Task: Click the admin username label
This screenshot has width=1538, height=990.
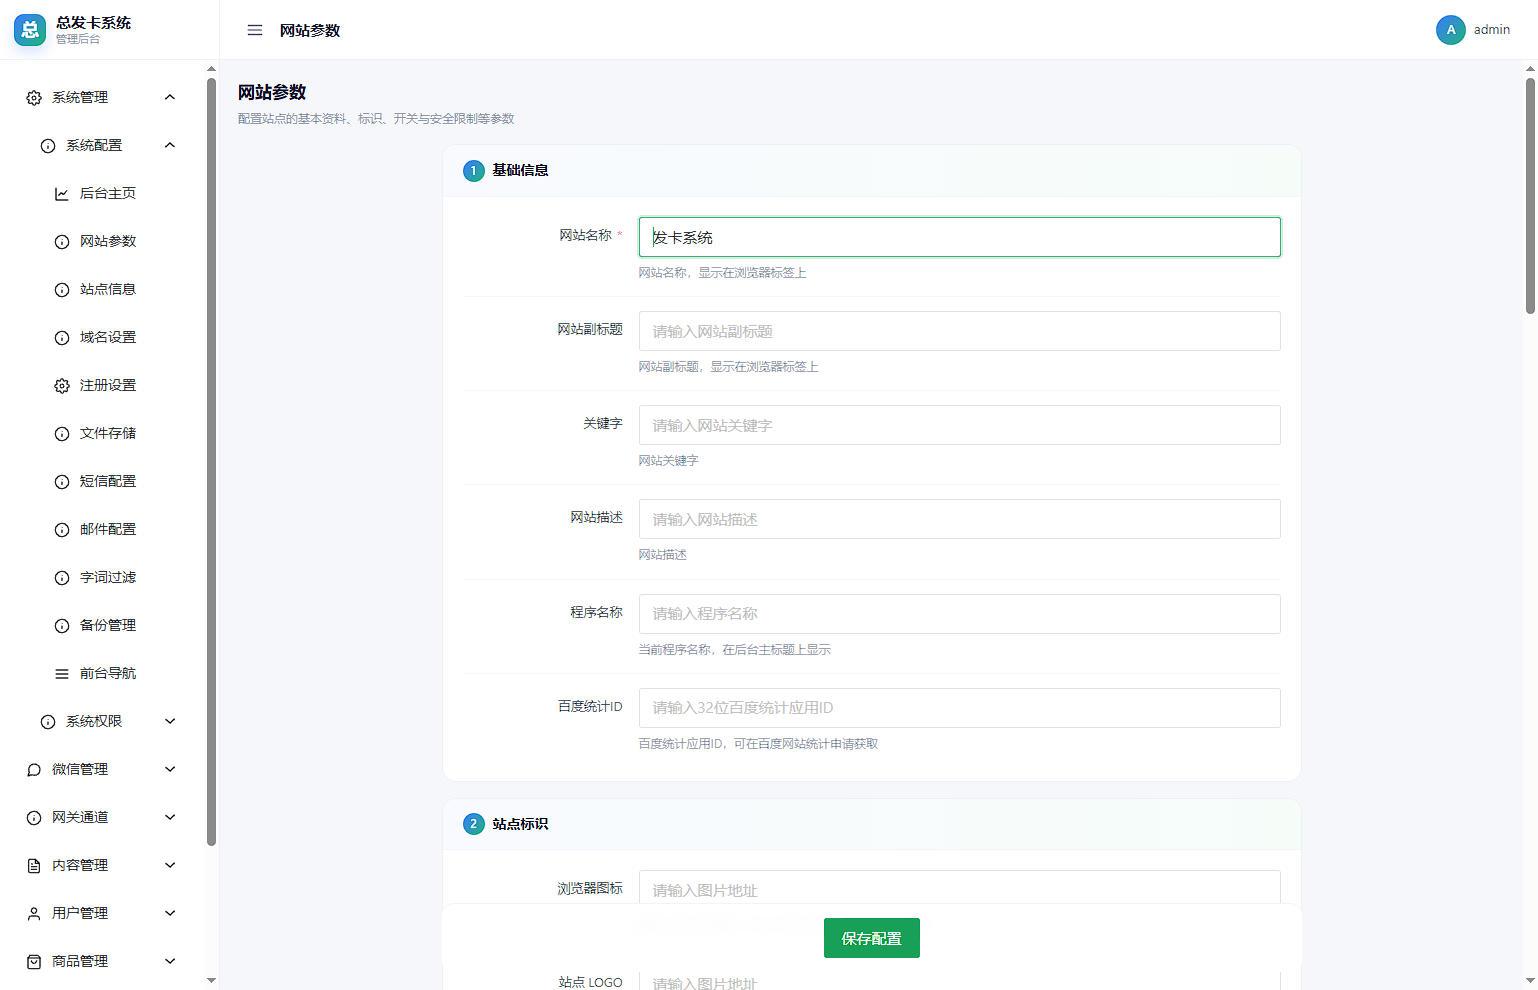Action: click(1491, 30)
